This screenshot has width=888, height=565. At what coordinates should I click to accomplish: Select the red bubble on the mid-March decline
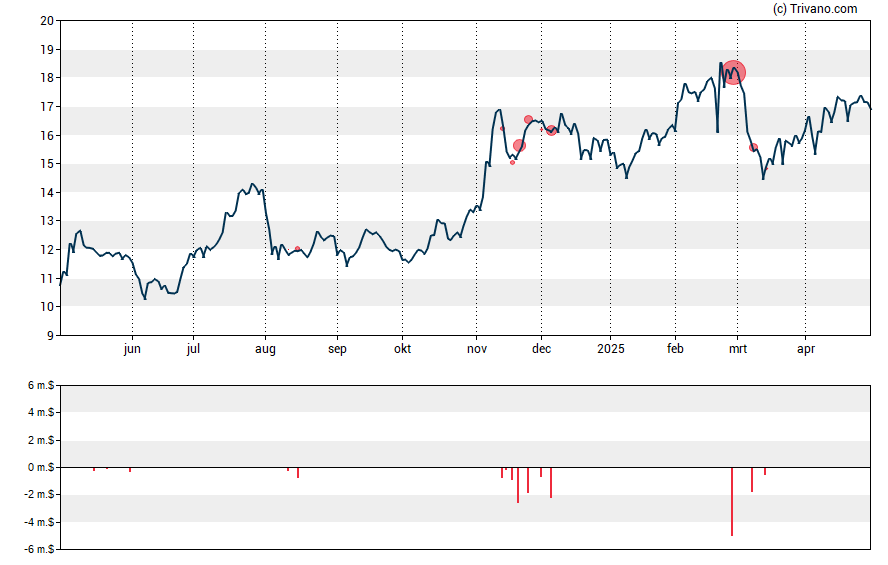tap(753, 147)
